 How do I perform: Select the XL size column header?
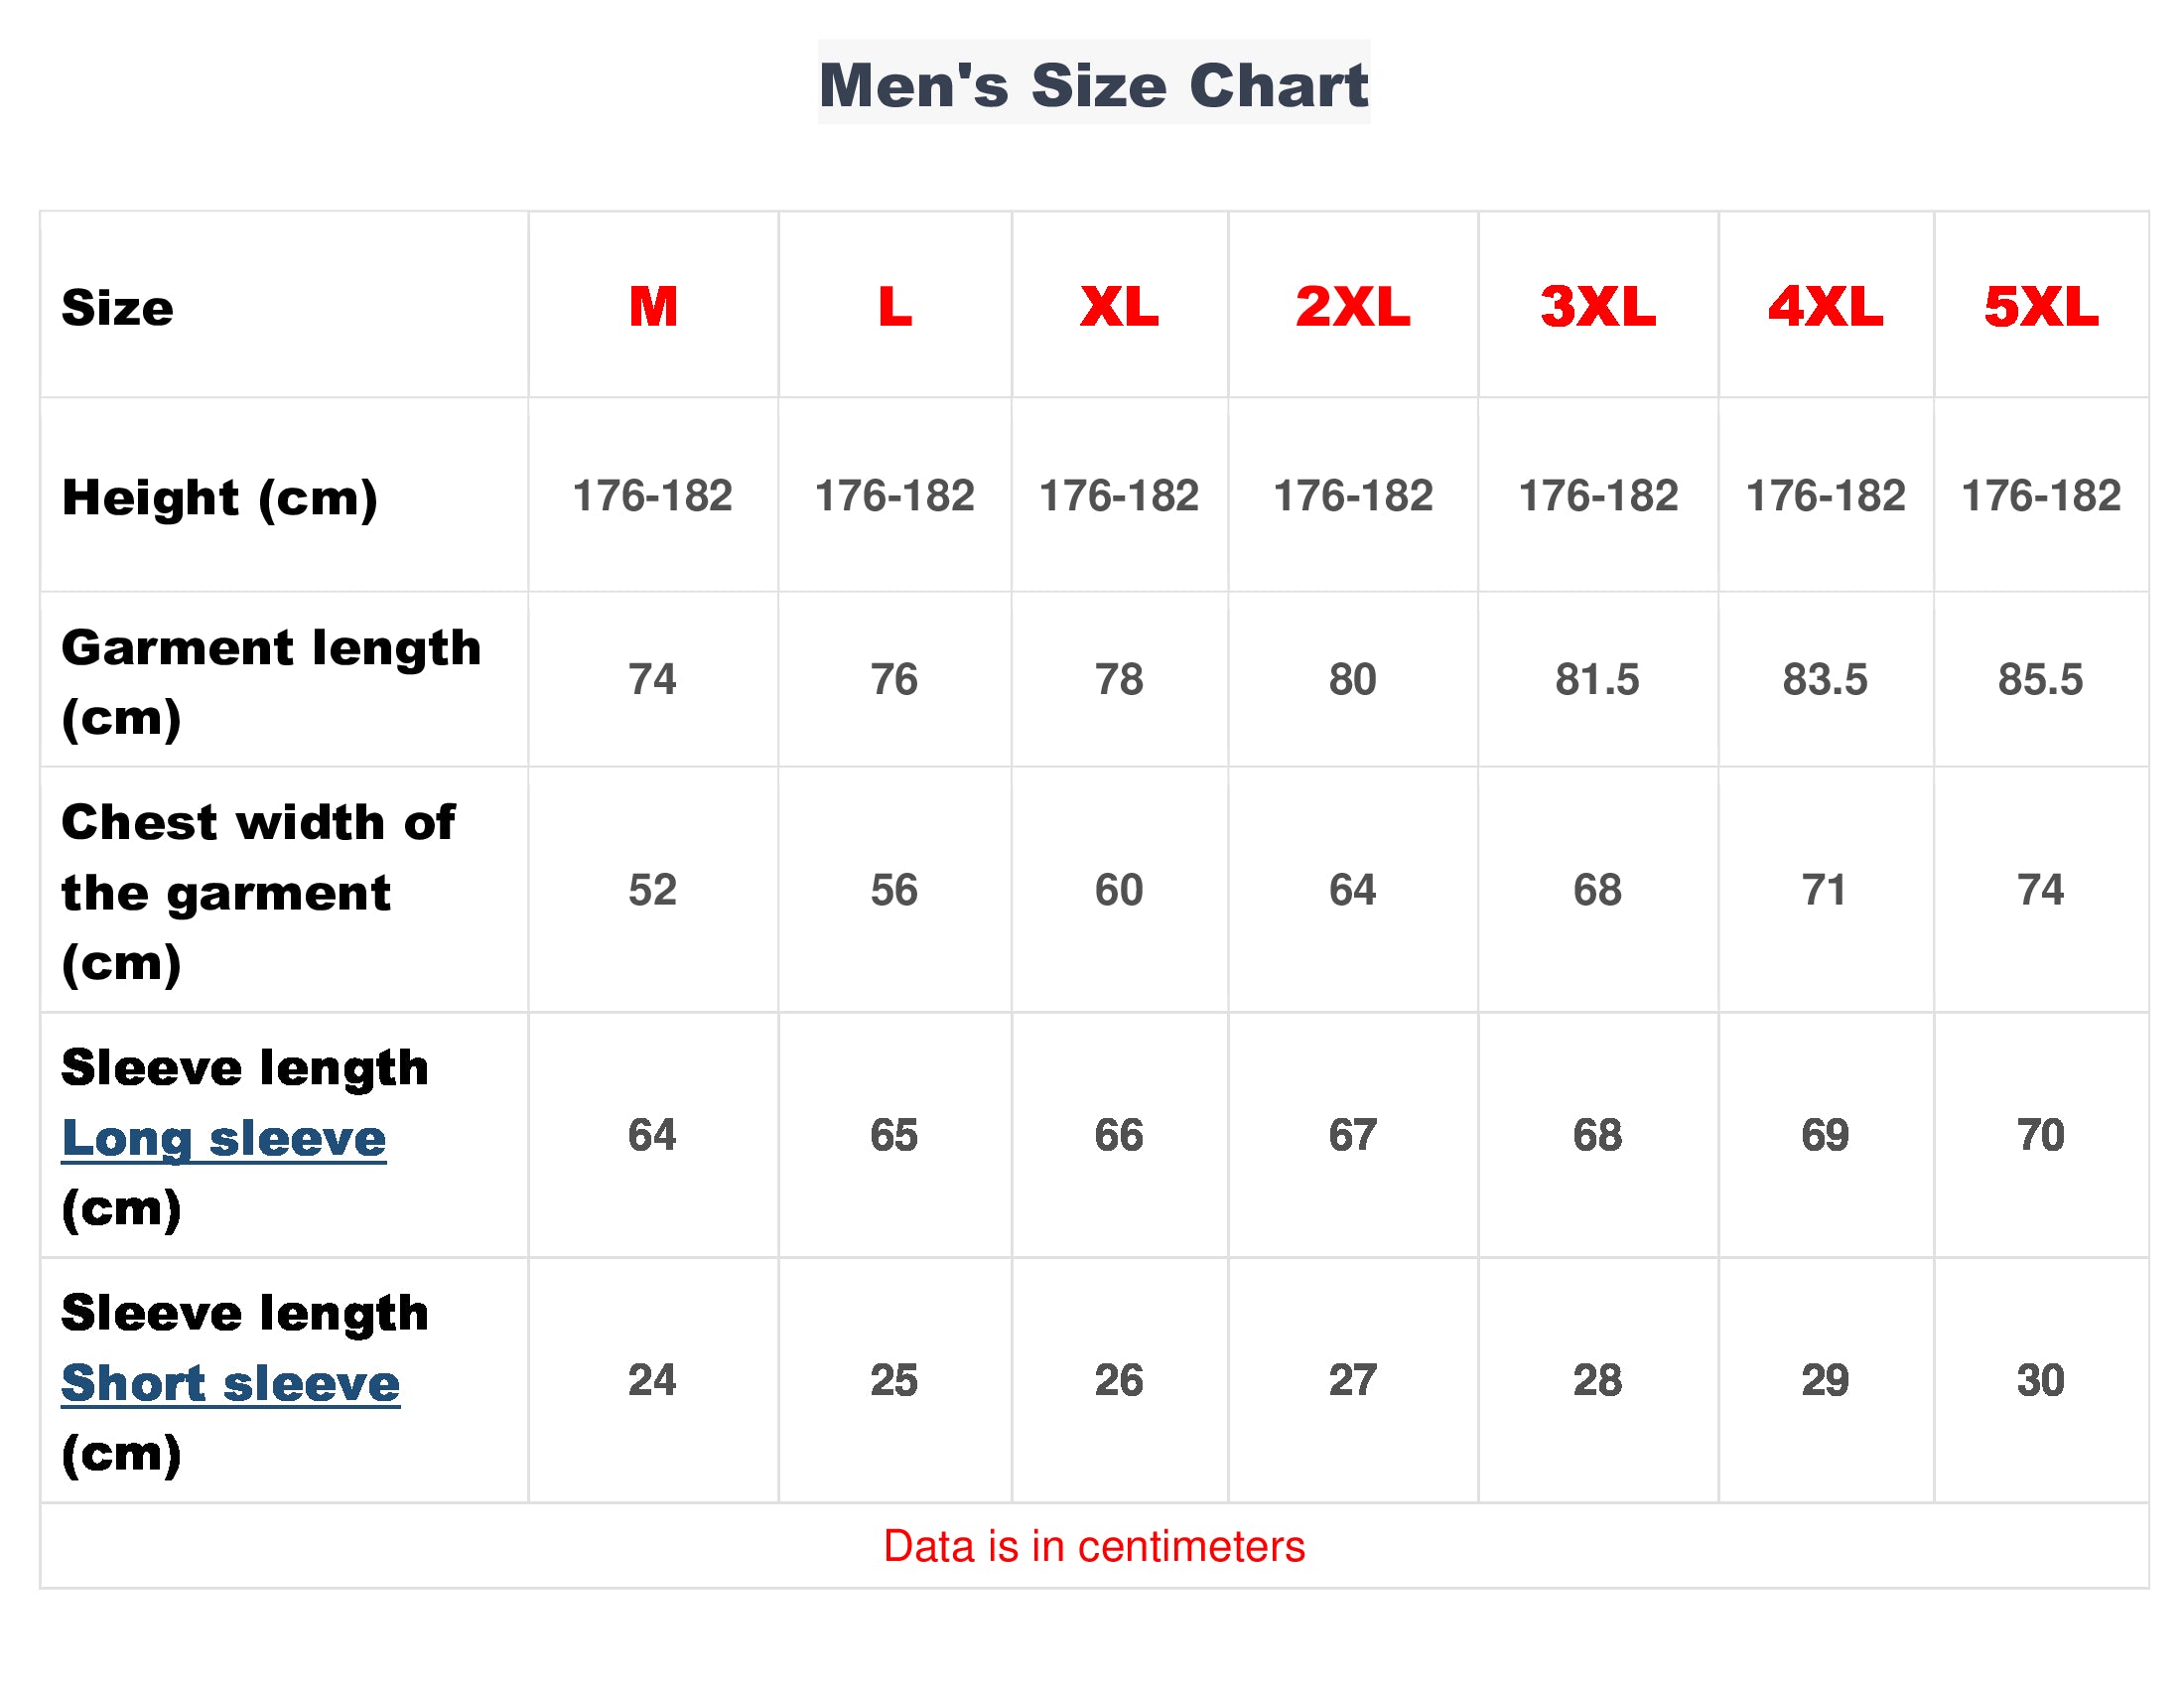pyautogui.click(x=1119, y=307)
